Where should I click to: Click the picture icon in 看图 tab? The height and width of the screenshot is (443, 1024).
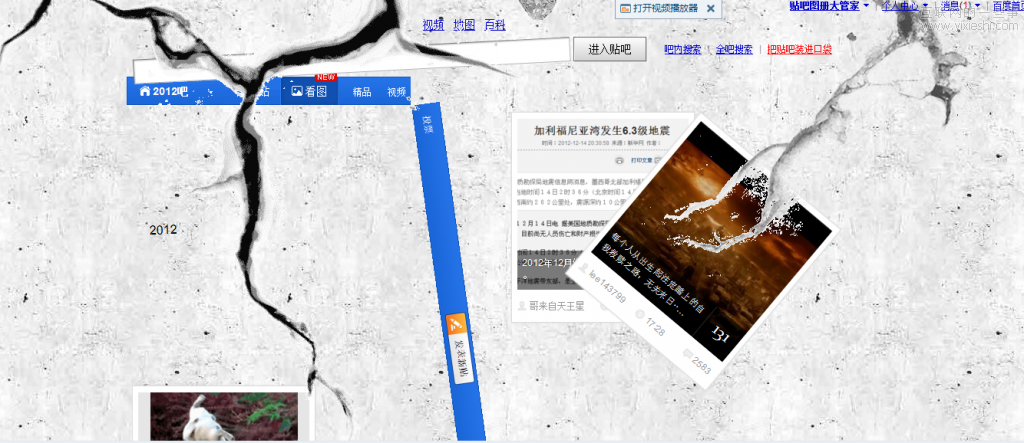297,91
